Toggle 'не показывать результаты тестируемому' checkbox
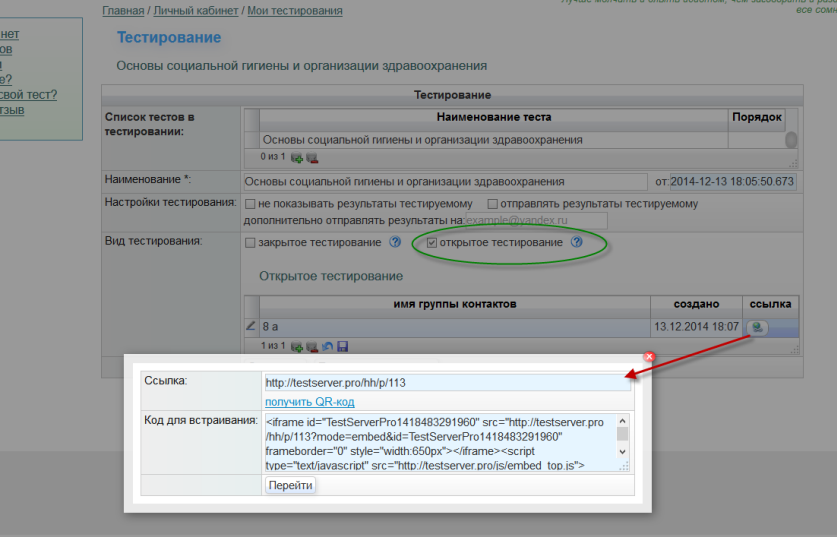 [250, 204]
